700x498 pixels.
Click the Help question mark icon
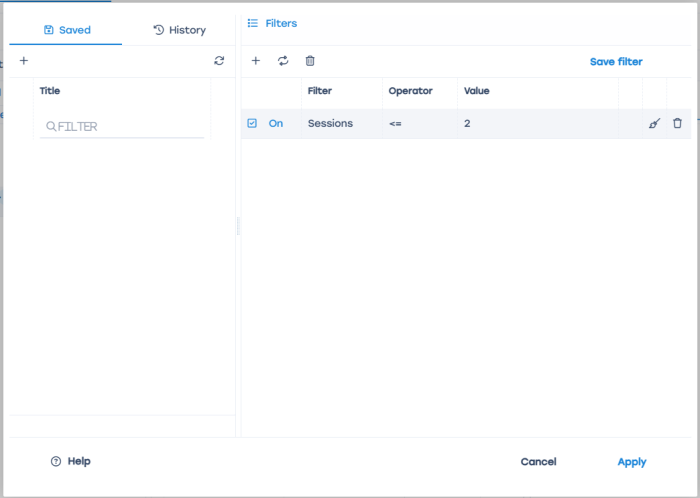[x=56, y=461]
